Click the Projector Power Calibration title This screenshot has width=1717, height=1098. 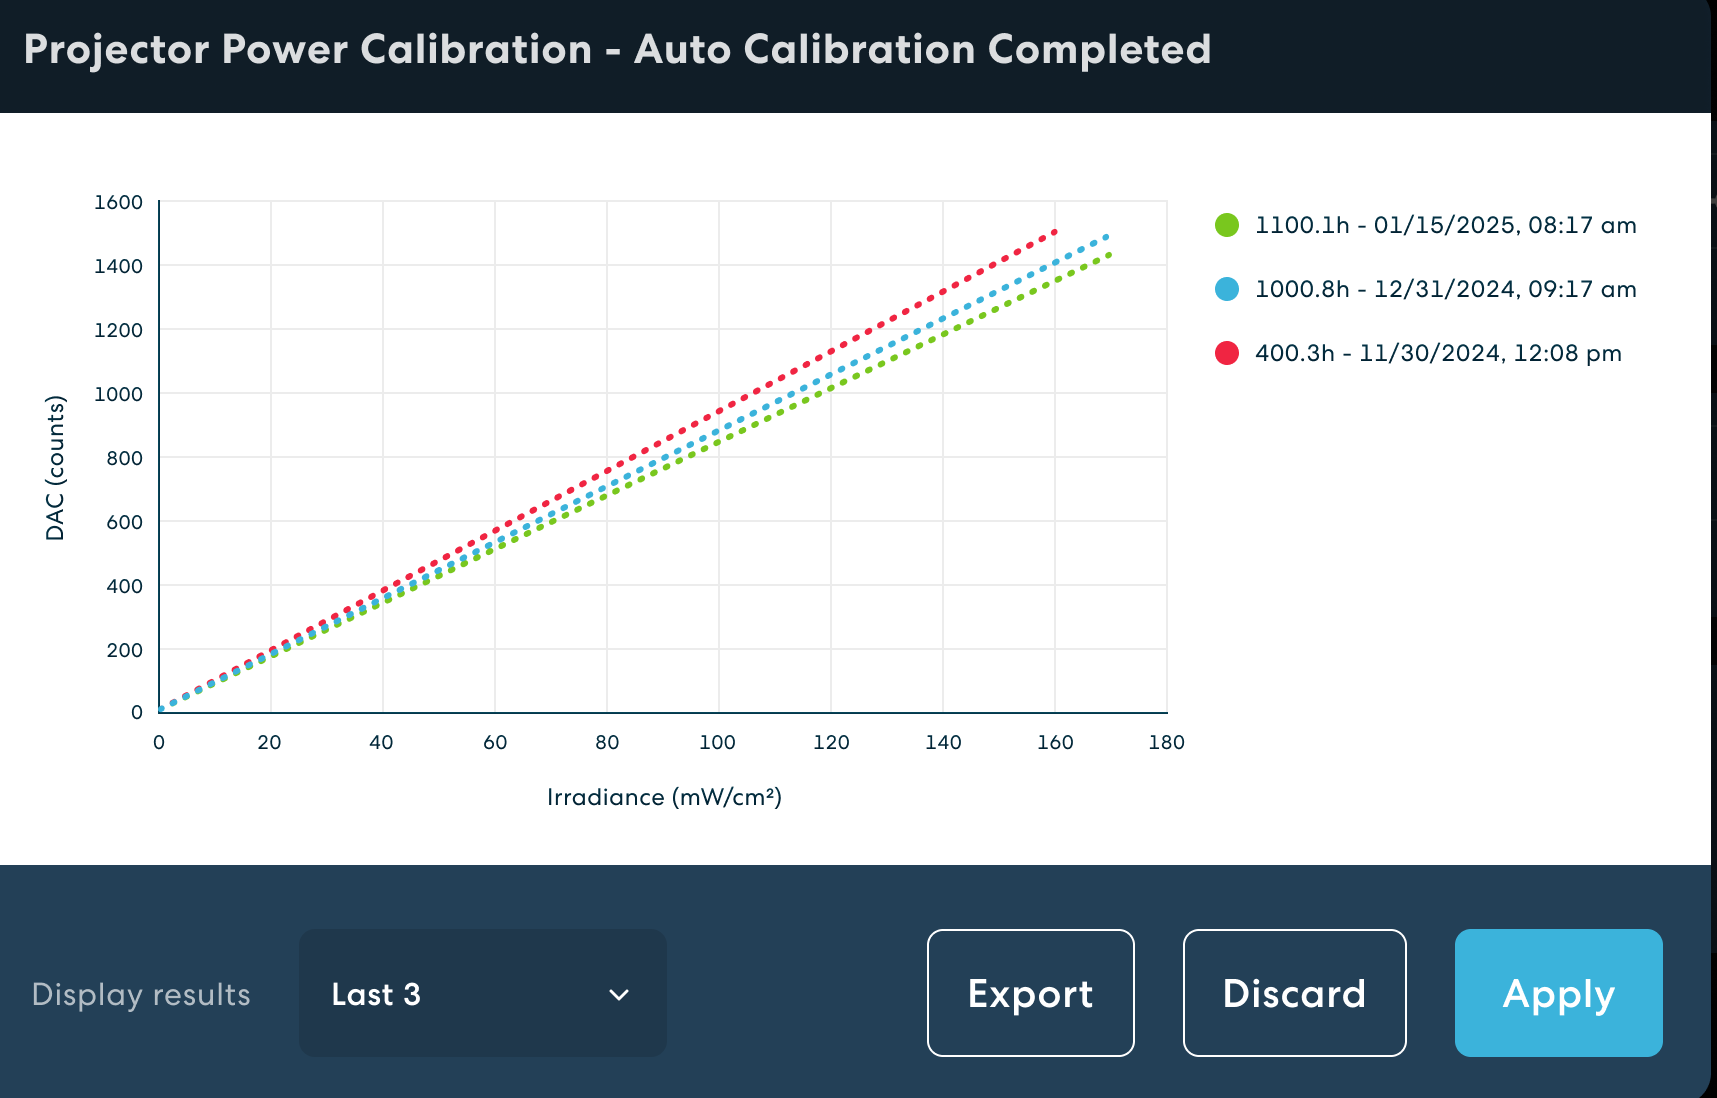617,49
